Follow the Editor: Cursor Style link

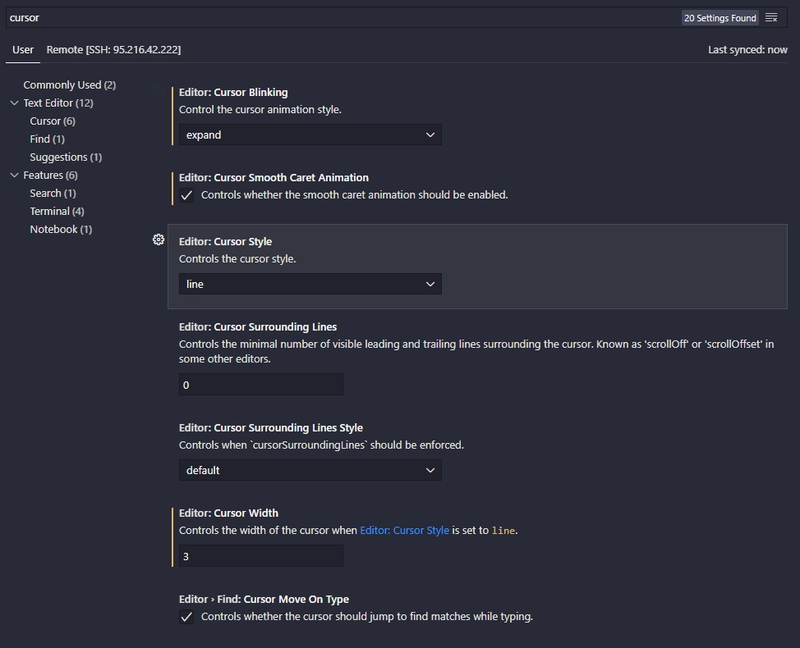click(405, 531)
